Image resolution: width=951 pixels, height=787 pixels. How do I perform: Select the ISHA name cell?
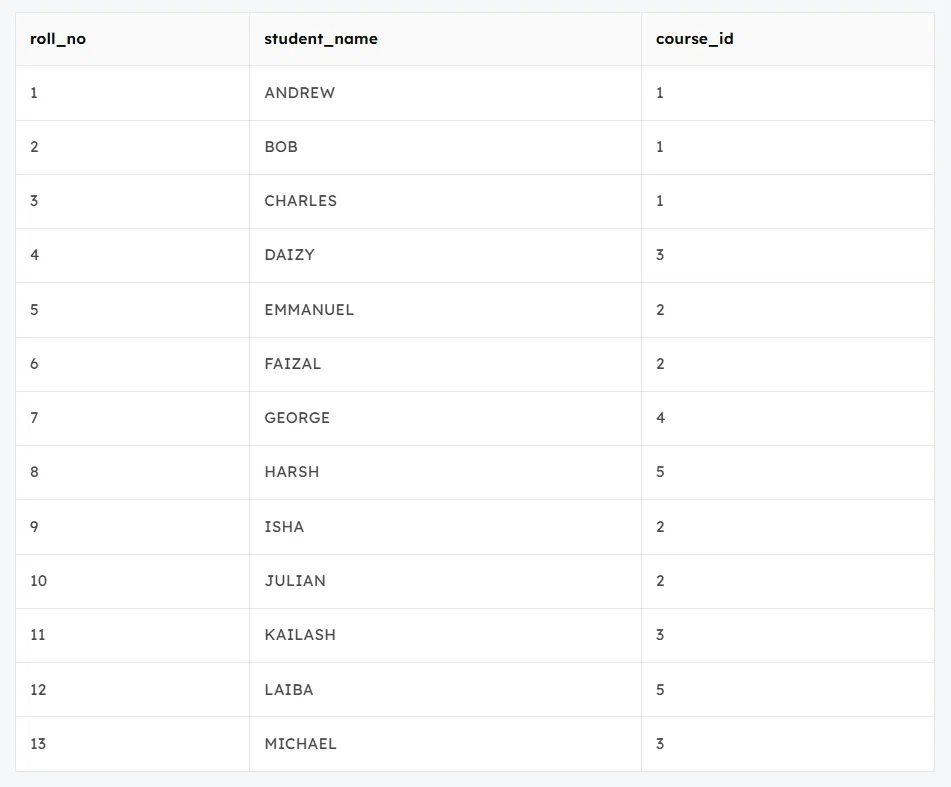point(284,527)
